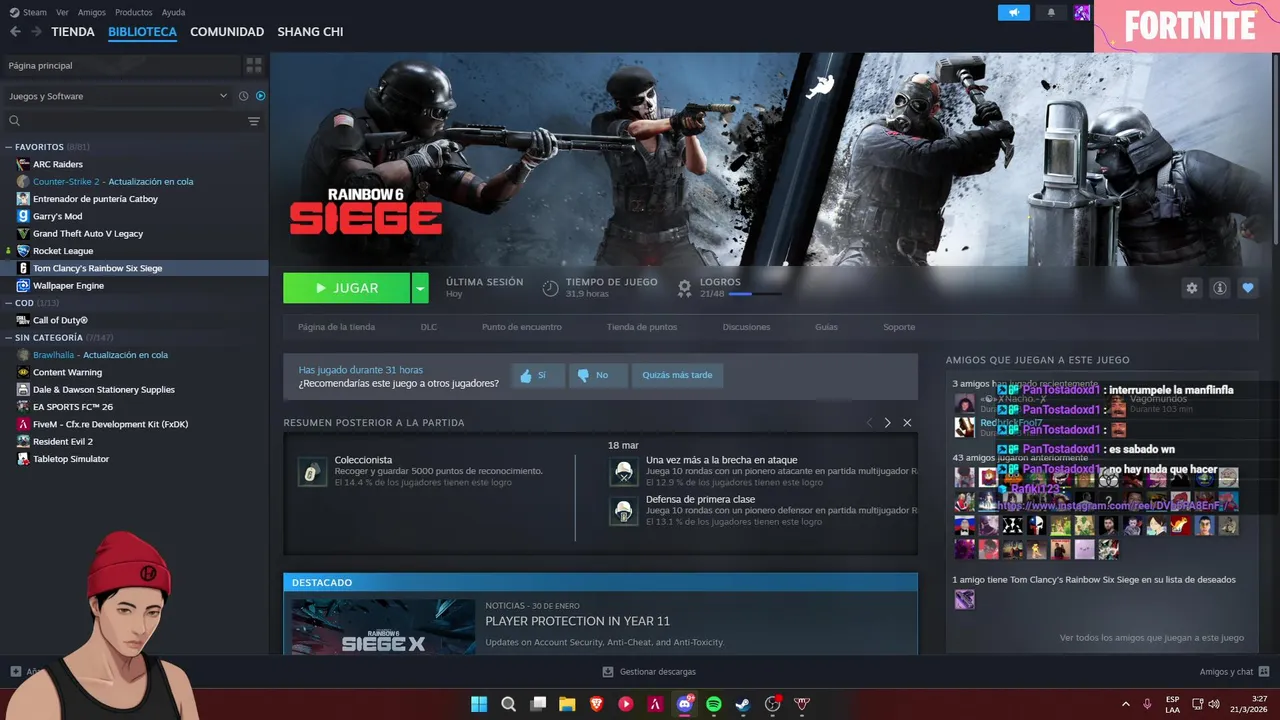Click the Content Warning game icon
This screenshot has width=1280, height=720.
pos(23,372)
